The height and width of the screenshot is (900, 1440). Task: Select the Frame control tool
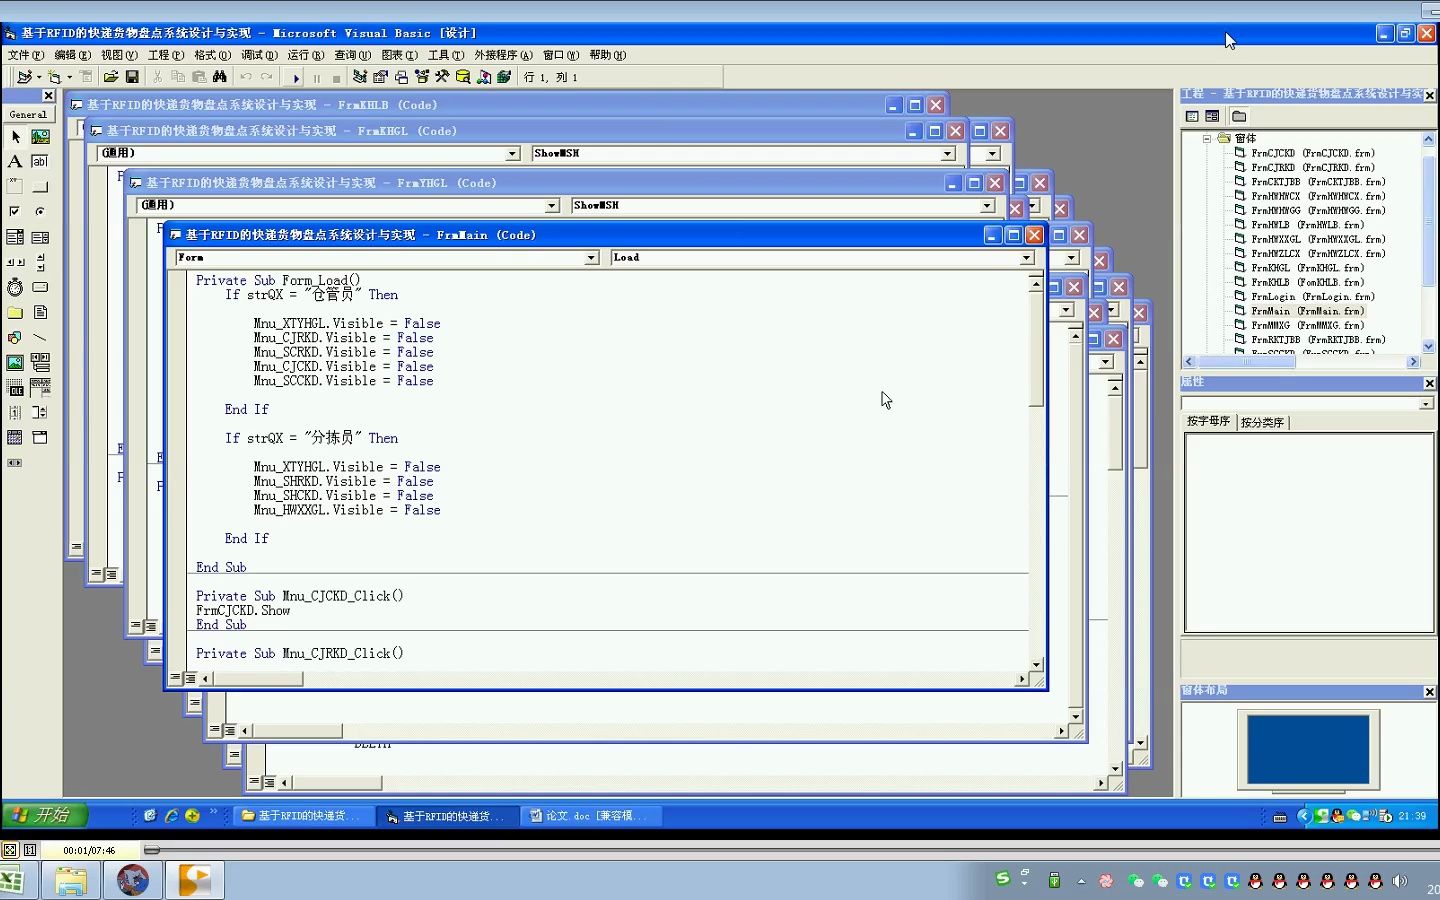point(15,186)
